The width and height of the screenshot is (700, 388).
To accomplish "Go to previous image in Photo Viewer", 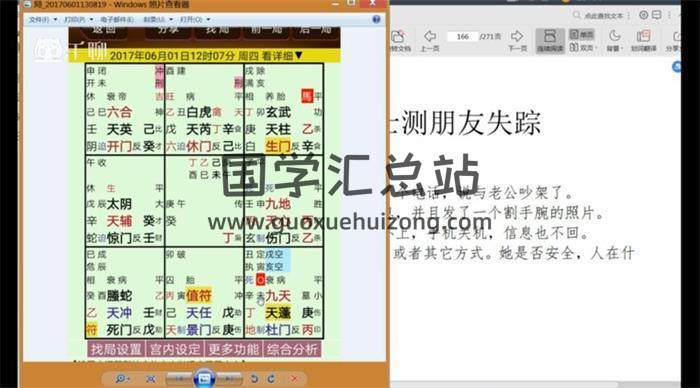I will point(179,379).
